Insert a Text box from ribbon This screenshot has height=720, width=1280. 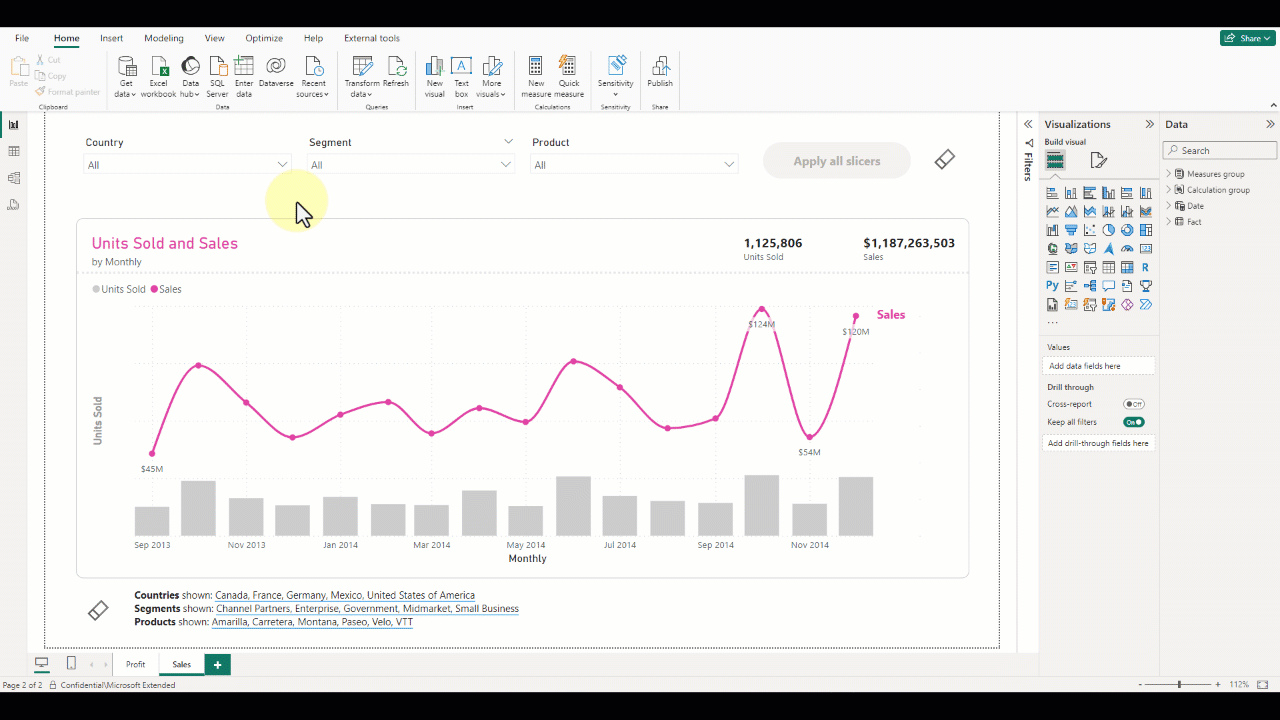pyautogui.click(x=461, y=67)
